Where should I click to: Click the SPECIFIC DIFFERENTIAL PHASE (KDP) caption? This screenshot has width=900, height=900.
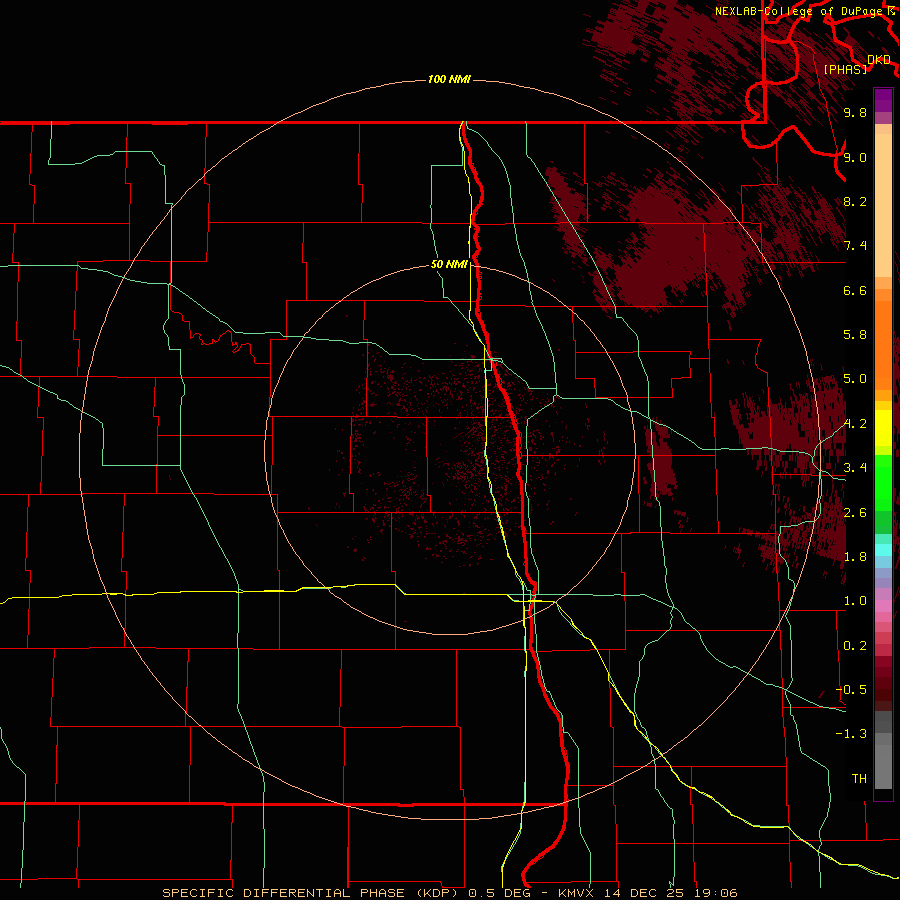(x=310, y=893)
